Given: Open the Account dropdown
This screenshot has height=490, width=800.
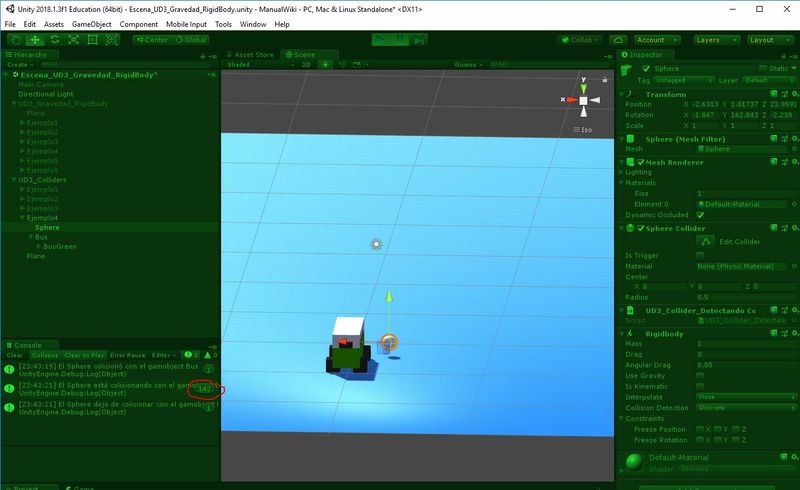Looking at the screenshot, I should [x=657, y=40].
